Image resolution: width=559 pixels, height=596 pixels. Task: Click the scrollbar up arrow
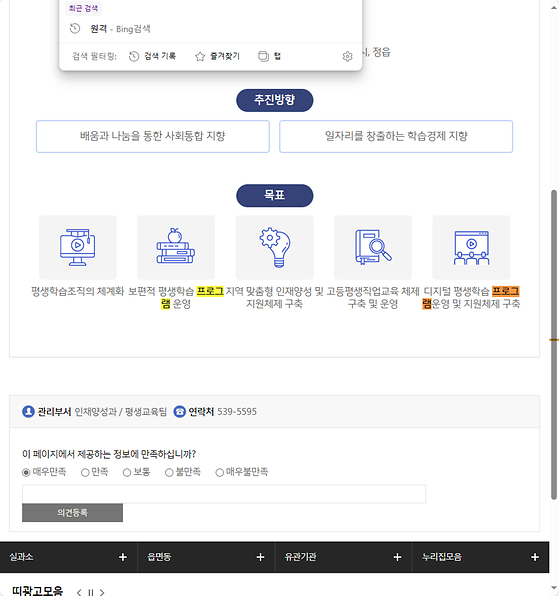pos(554,8)
